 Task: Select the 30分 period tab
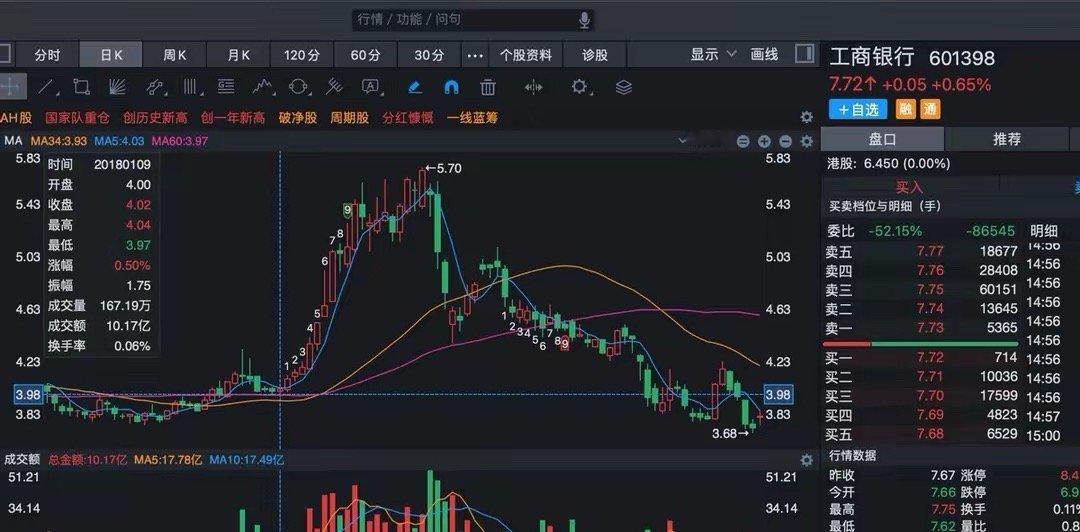point(429,55)
